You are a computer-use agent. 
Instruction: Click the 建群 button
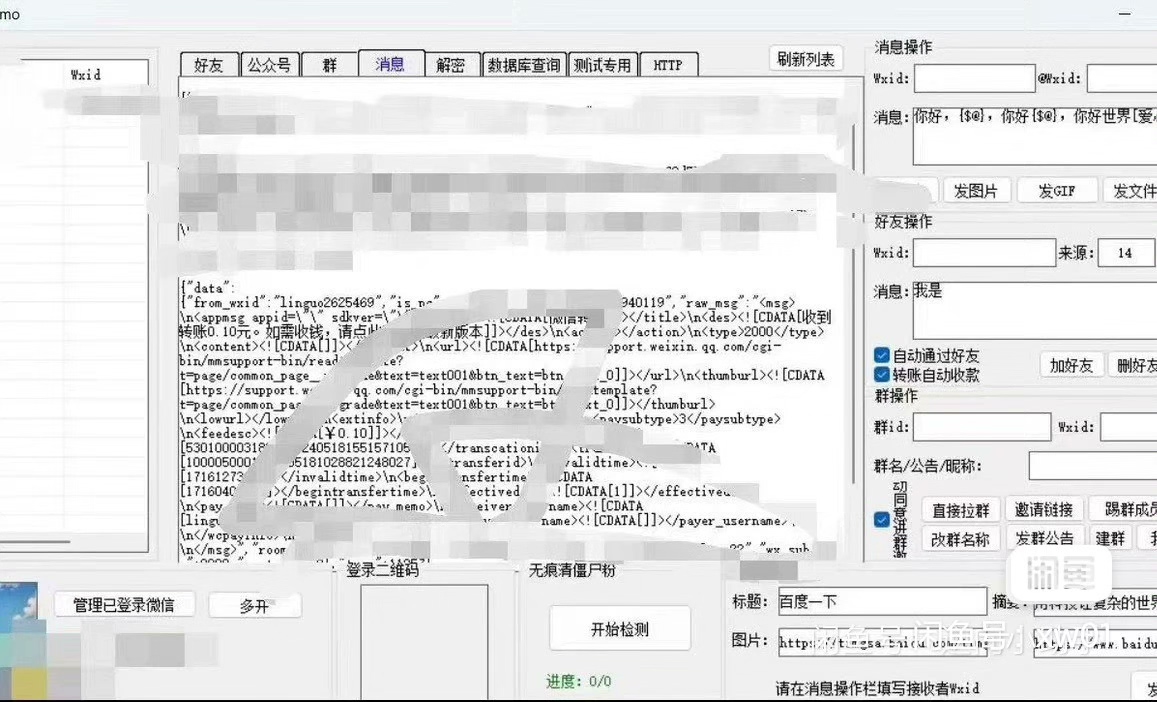(x=1111, y=539)
